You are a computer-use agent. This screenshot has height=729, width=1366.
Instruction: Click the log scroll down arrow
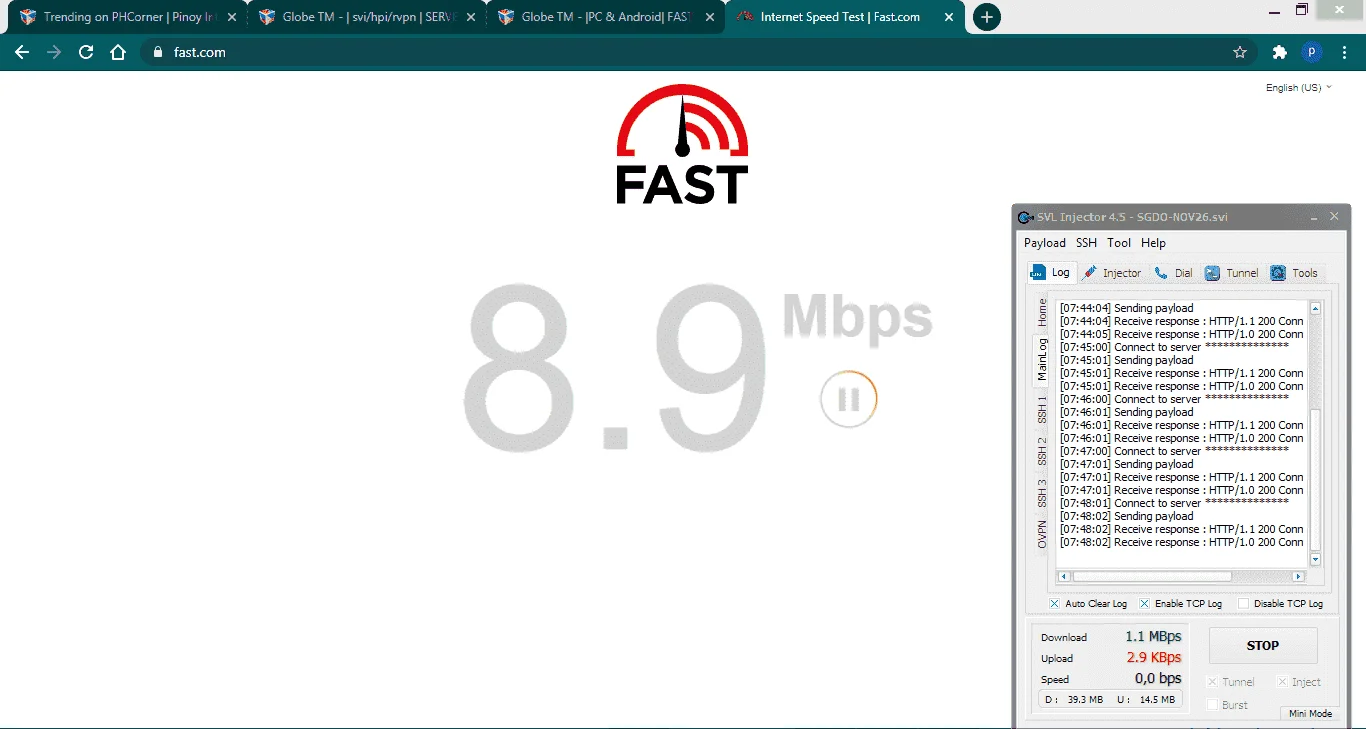click(x=1315, y=560)
